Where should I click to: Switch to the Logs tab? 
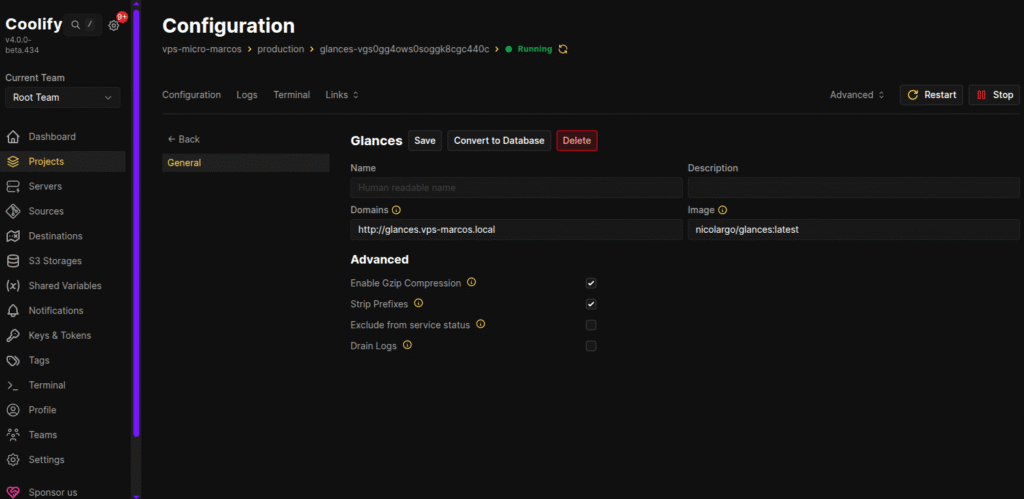click(247, 95)
